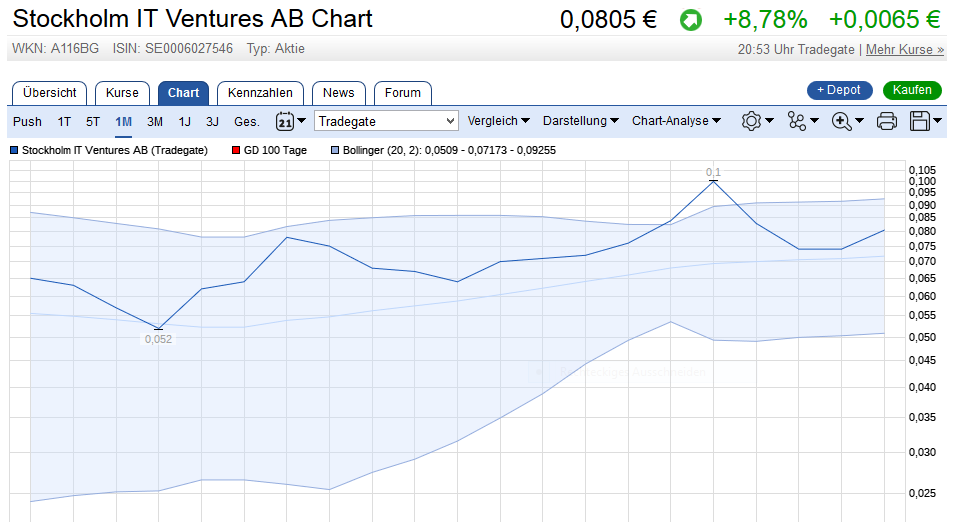Switch to the Übersicht tab
This screenshot has width=960, height=522.
(50, 93)
